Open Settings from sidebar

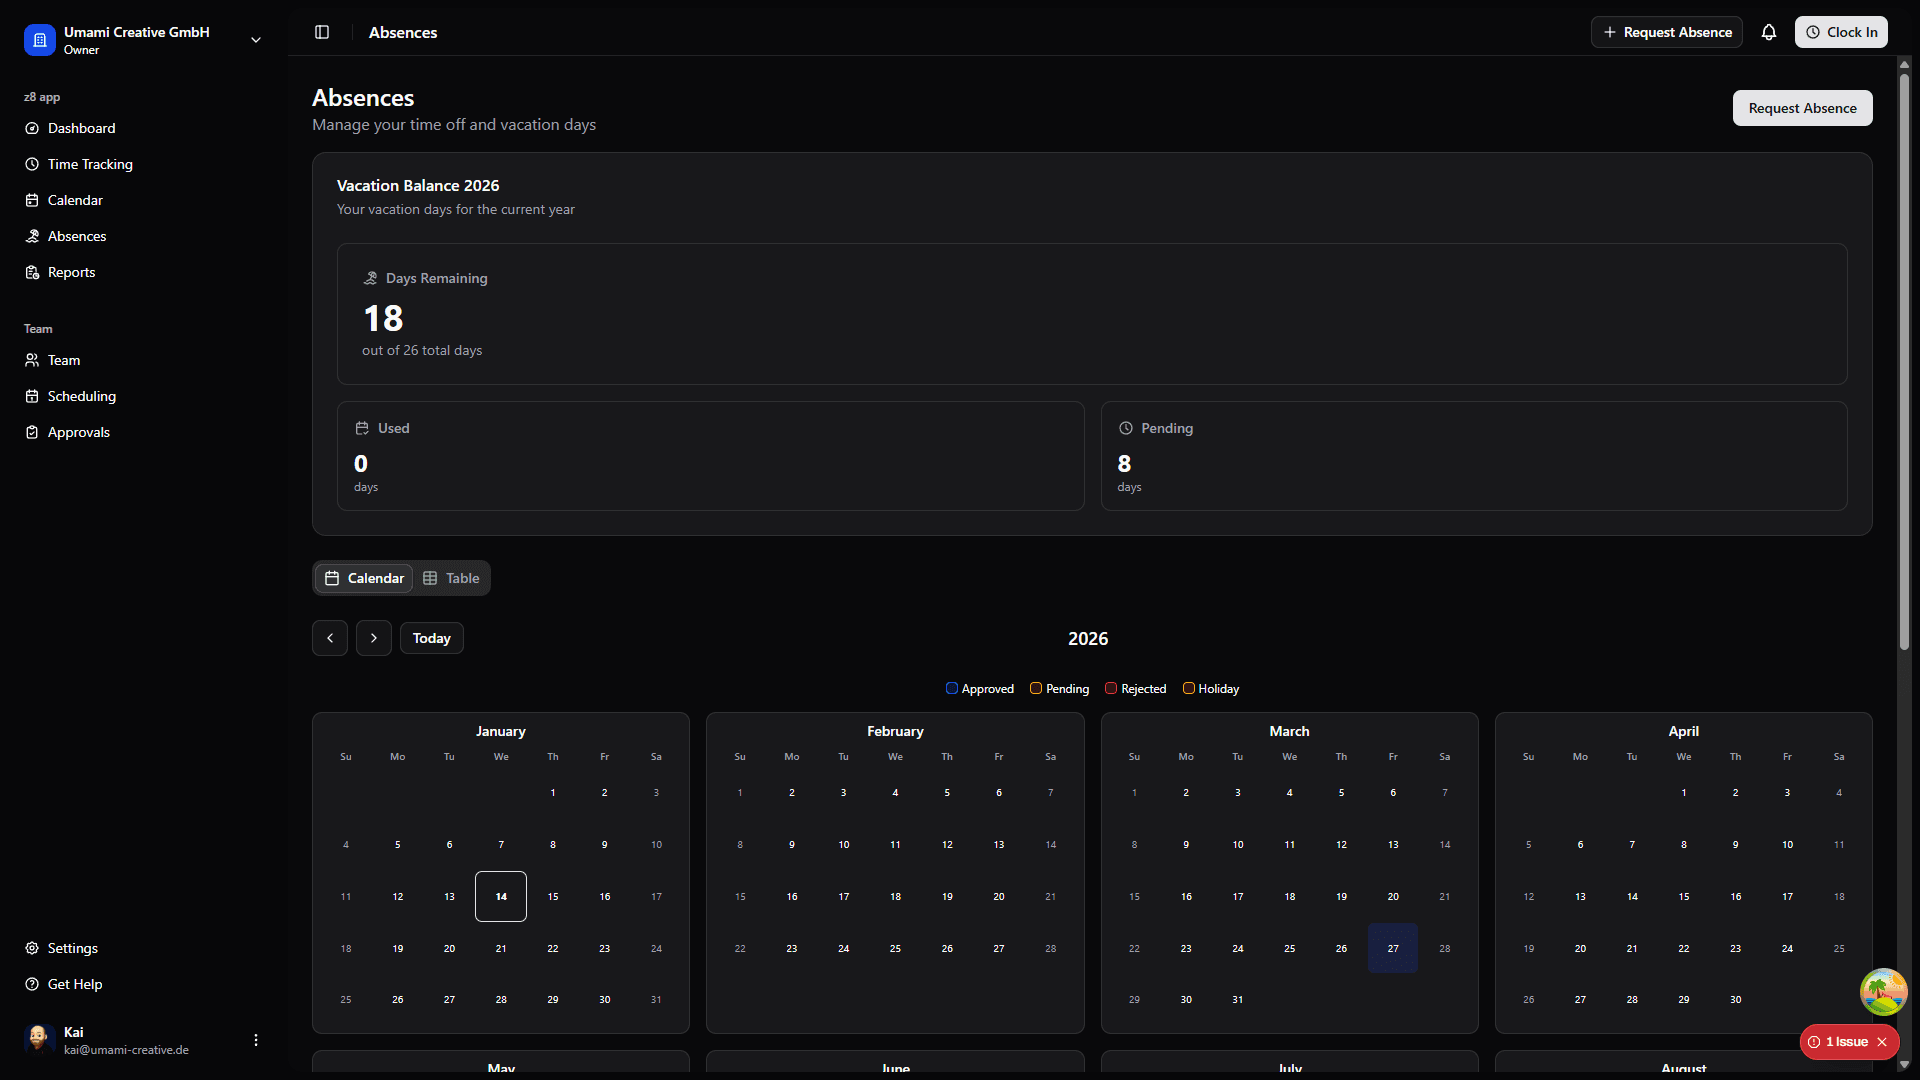point(72,948)
